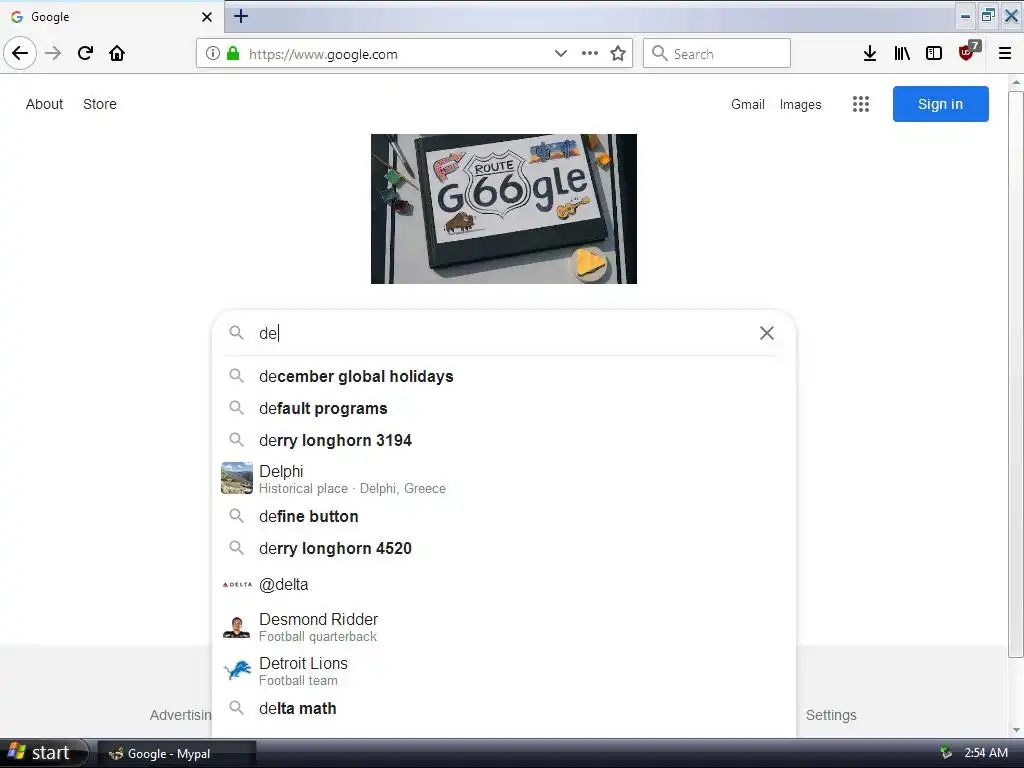Show site information icon in address bar

pos(212,54)
